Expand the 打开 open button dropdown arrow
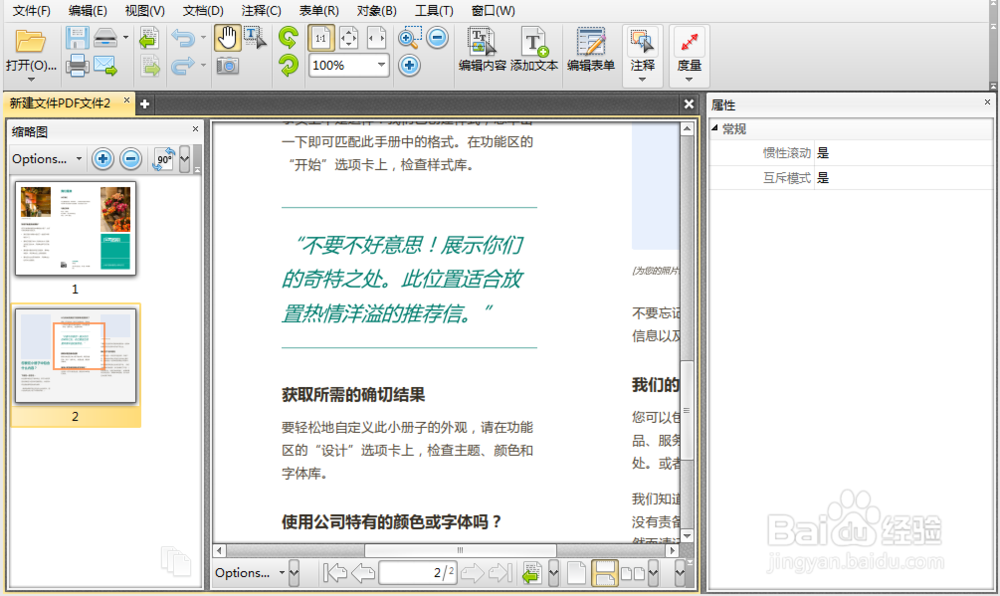 31,80
